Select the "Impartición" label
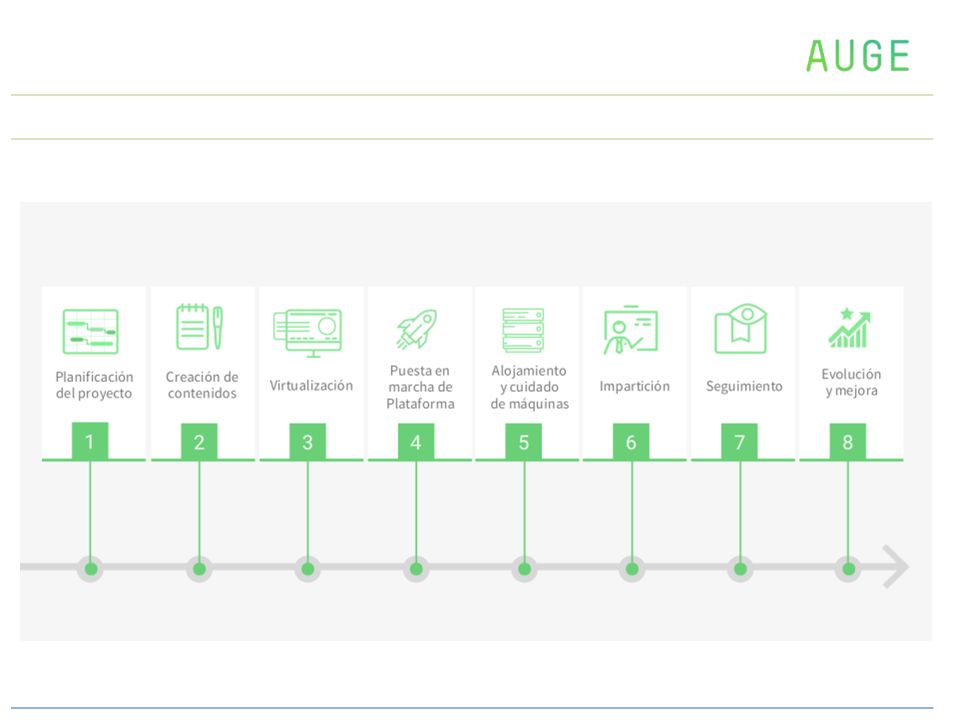The height and width of the screenshot is (720, 960). point(634,386)
